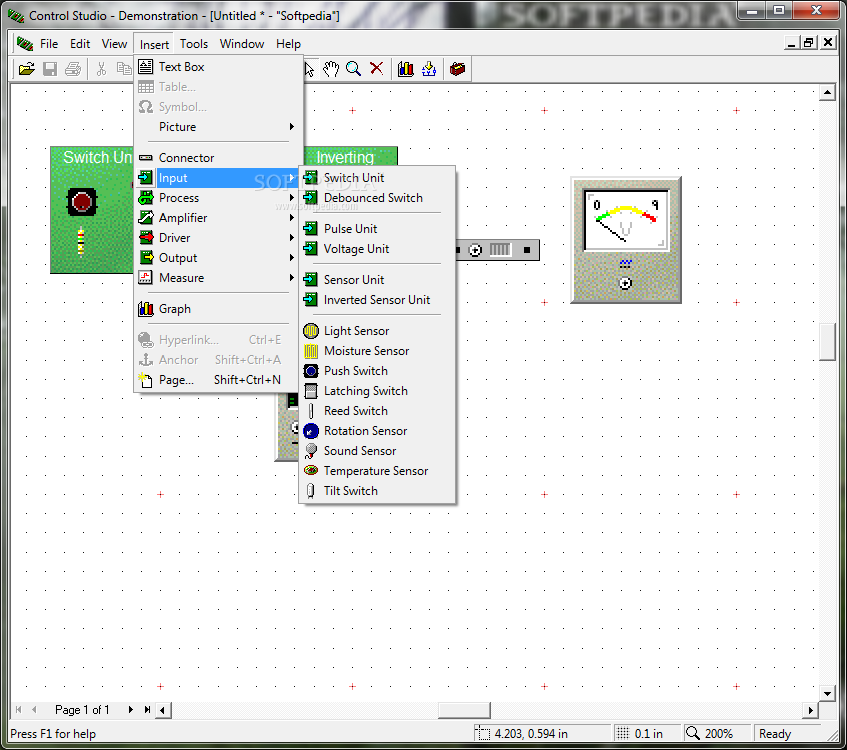Open the Window menu
Viewport: 847px width, 750px height.
[241, 44]
